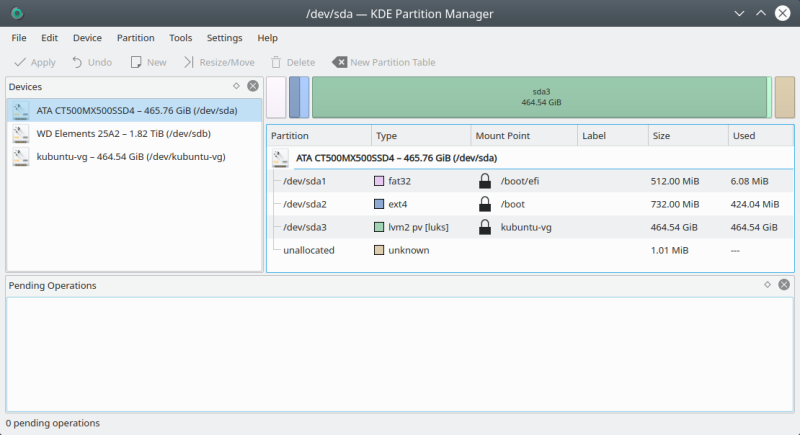Click the 1.01 MiB size cell
Image resolution: width=800 pixels, height=435 pixels.
click(x=669, y=250)
